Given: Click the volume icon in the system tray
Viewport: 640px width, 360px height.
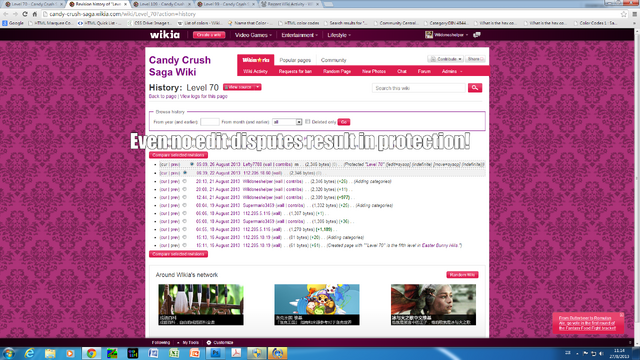Looking at the screenshot, I should 601,353.
